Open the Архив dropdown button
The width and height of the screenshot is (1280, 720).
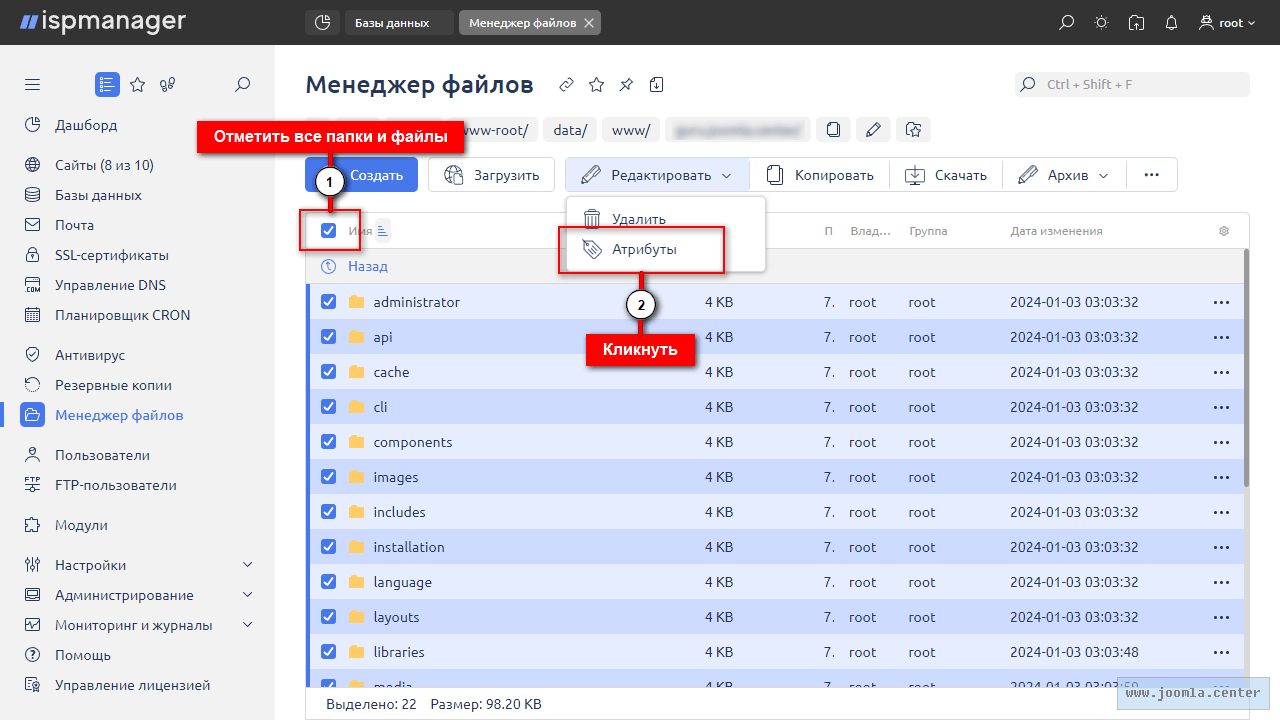click(1063, 175)
